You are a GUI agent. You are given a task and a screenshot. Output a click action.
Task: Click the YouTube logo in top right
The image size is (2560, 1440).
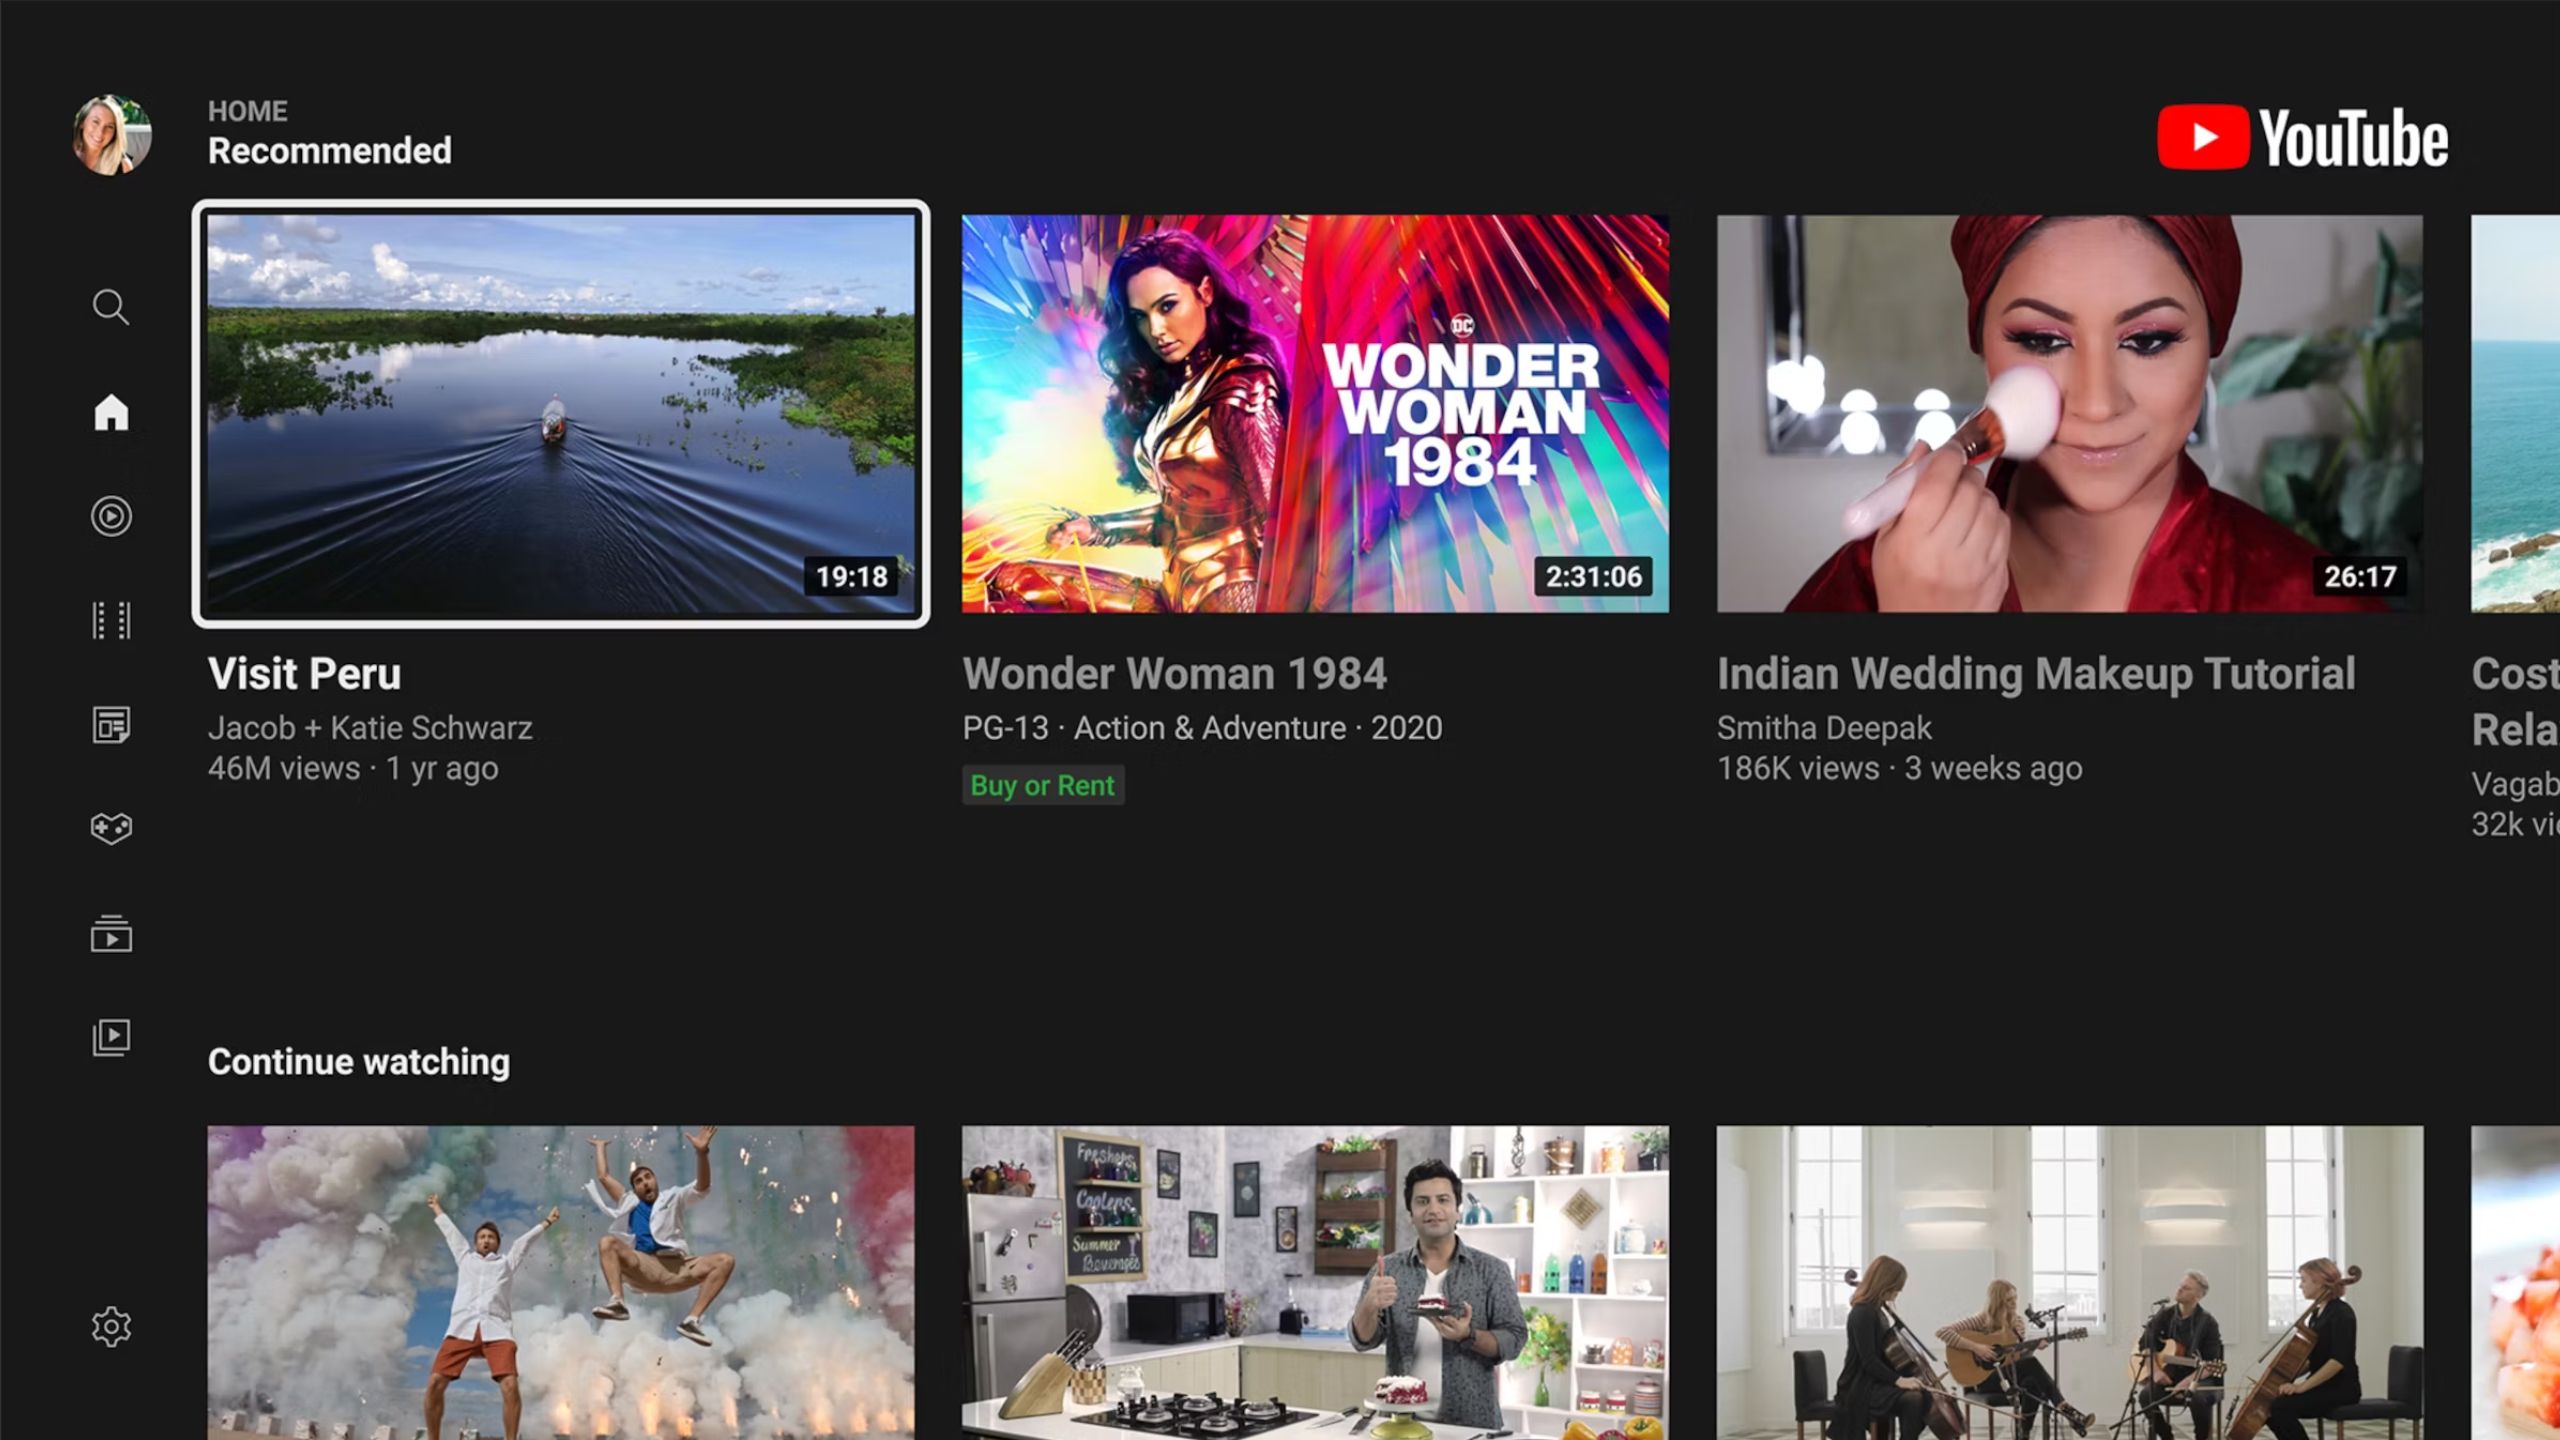pos(2303,135)
